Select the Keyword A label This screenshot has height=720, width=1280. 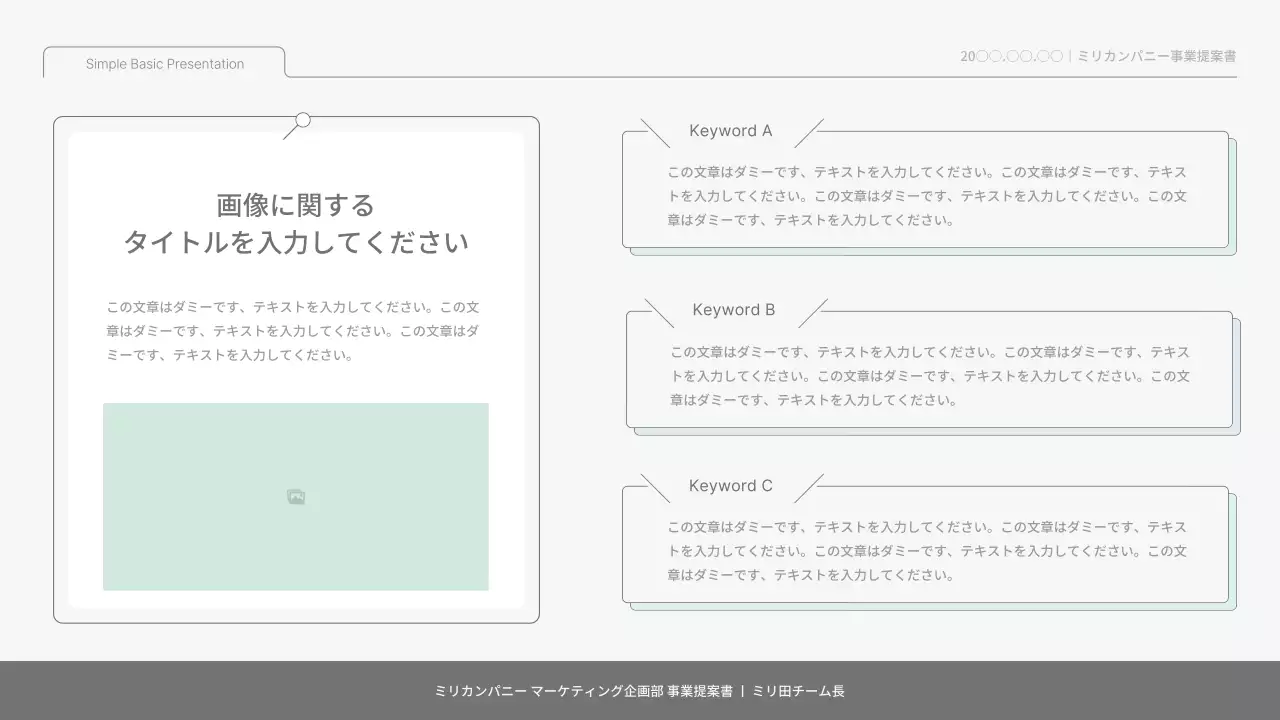(x=731, y=131)
